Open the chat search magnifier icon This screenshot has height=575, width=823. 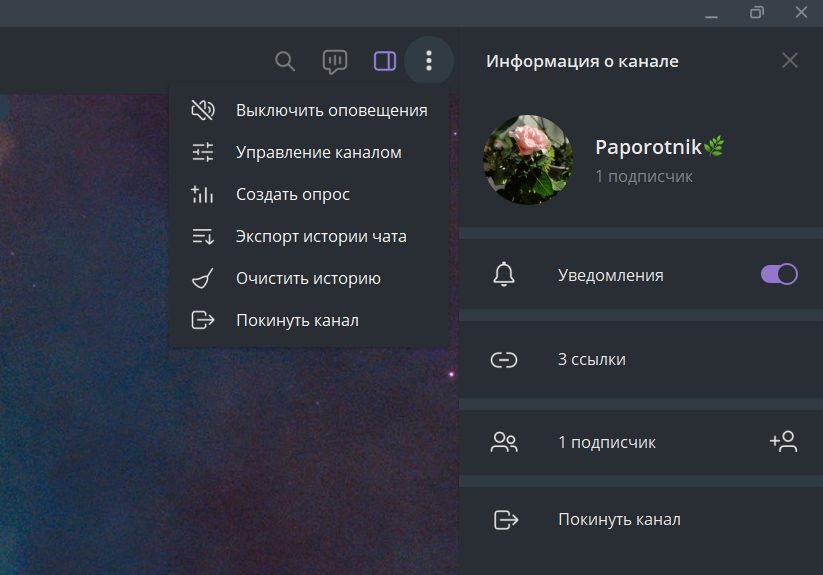285,61
